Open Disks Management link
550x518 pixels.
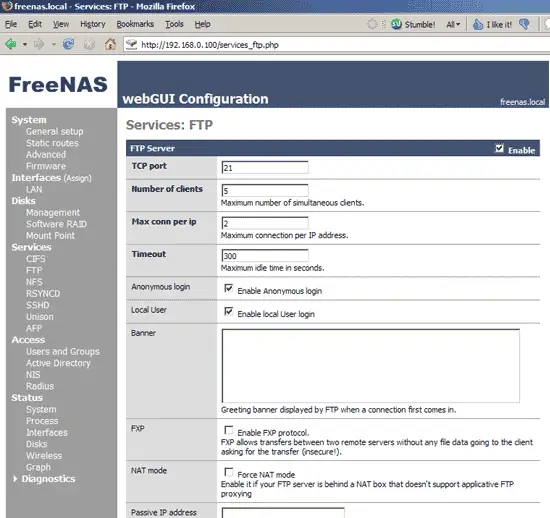coord(53,213)
